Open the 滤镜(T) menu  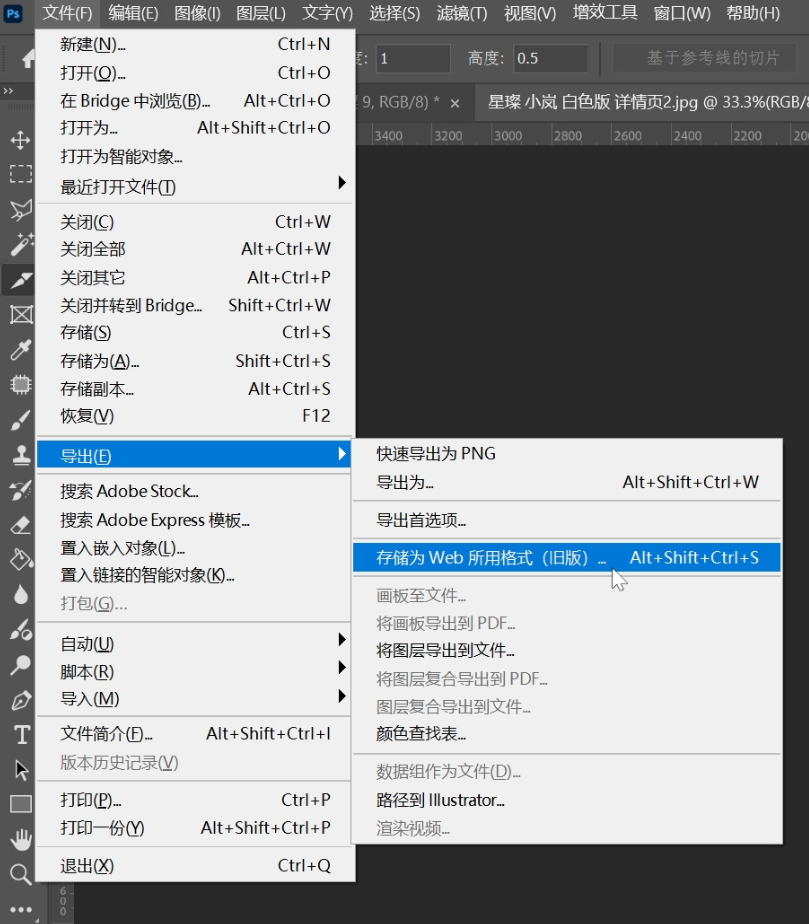click(x=462, y=13)
